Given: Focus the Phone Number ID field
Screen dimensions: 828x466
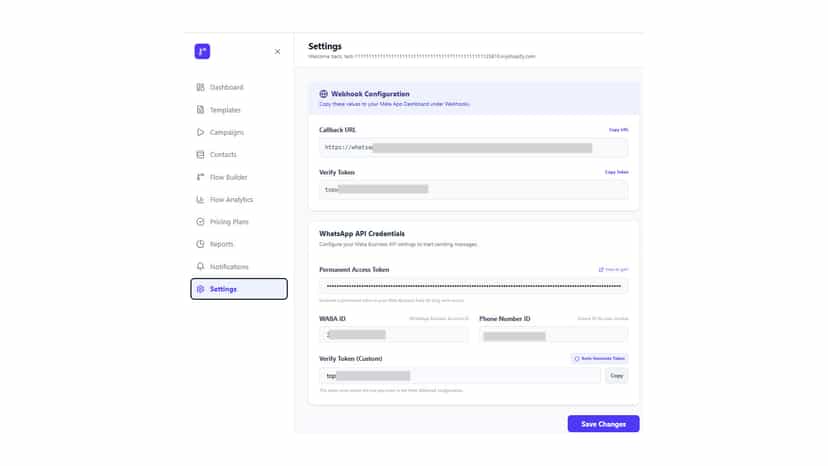Looking at the screenshot, I should 553,334.
